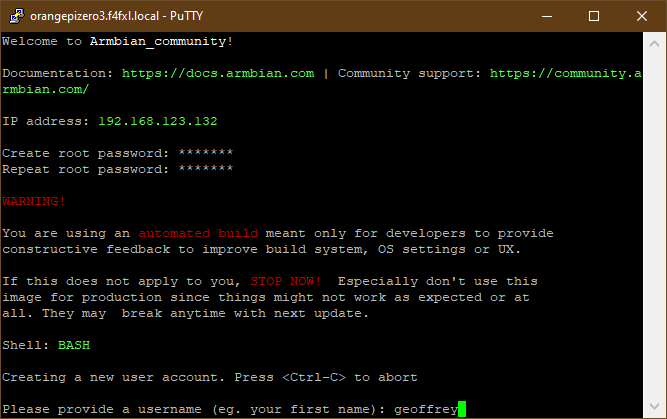The image size is (667, 419).
Task: Click the red WARNING! text
Action: click(34, 201)
